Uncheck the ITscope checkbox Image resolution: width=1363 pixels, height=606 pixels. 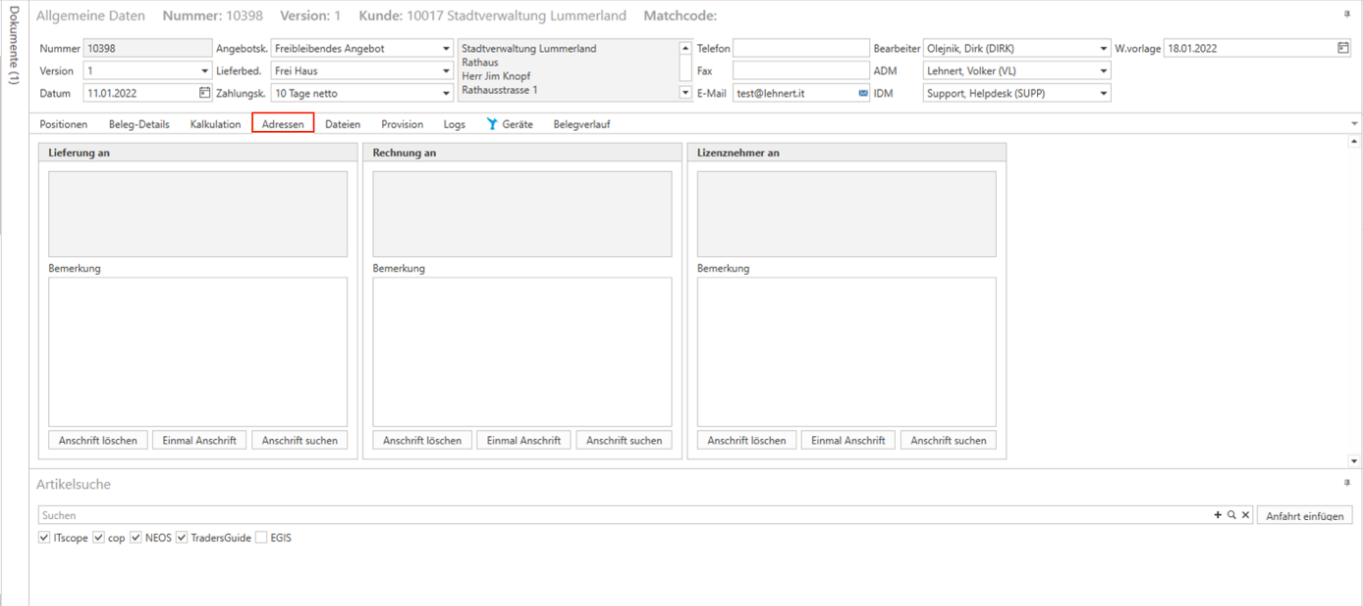point(44,538)
